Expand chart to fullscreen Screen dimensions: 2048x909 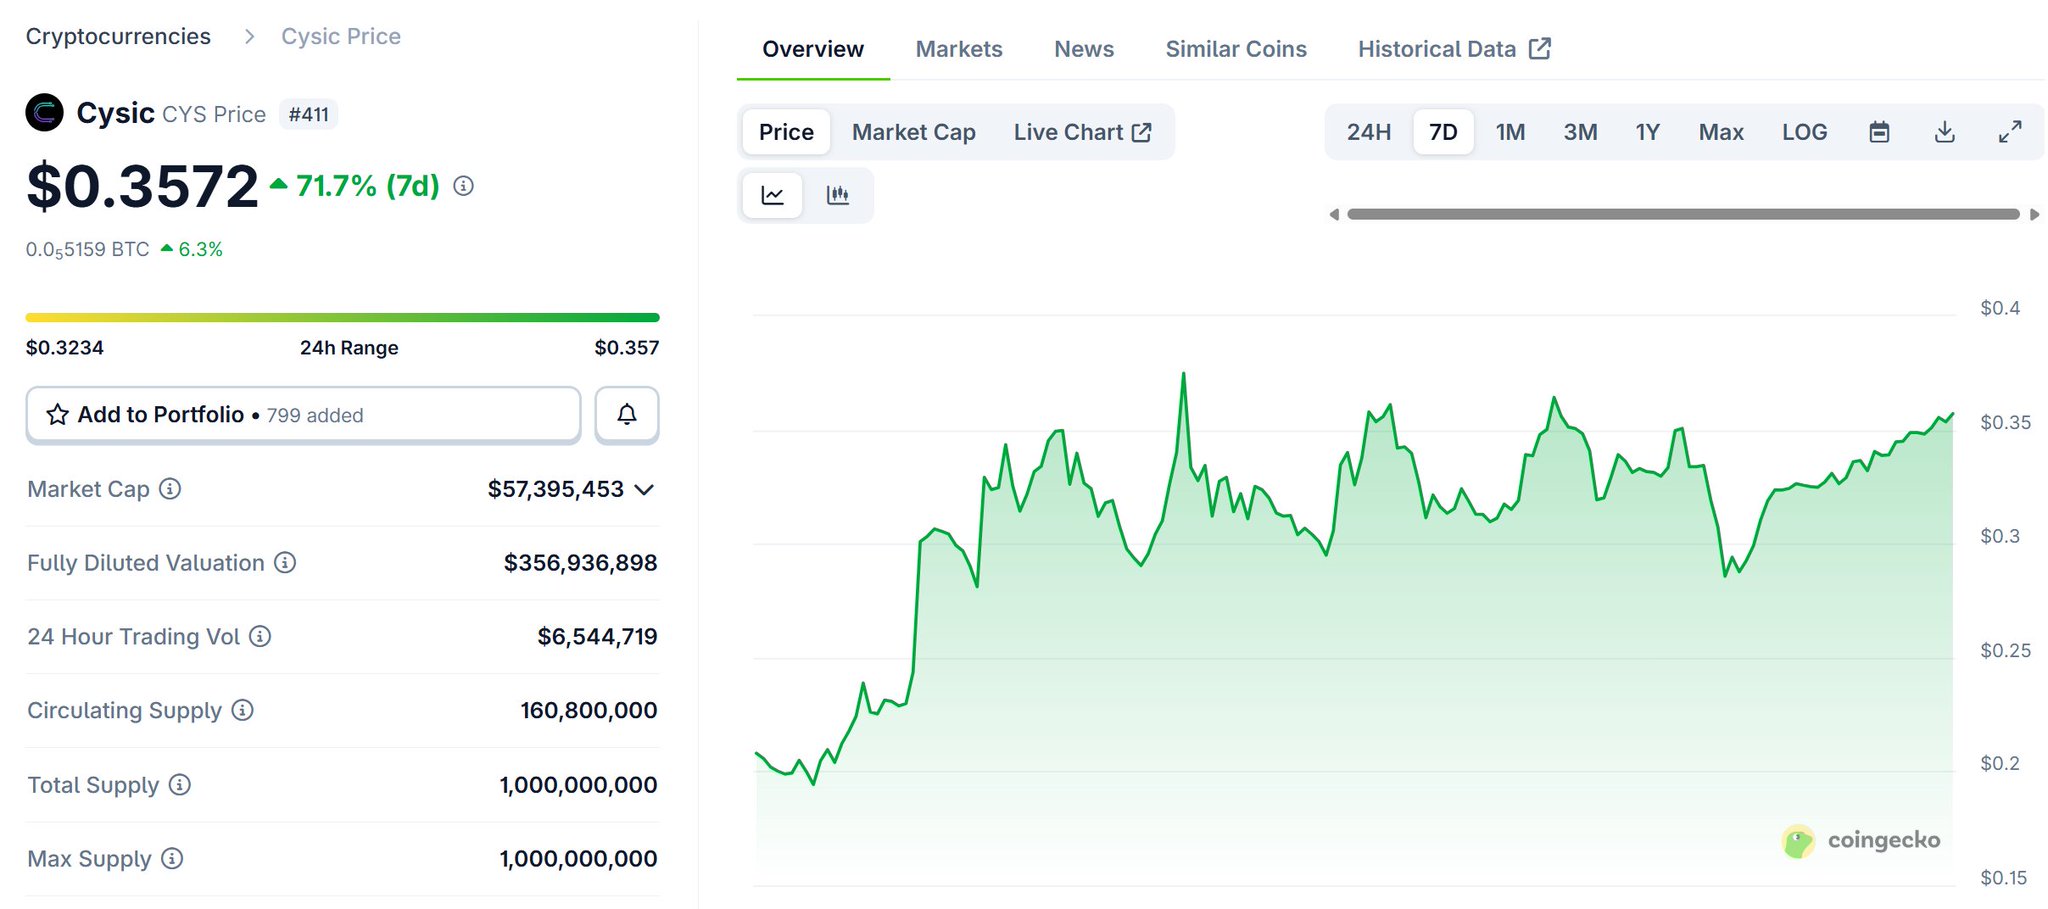pos(2010,132)
